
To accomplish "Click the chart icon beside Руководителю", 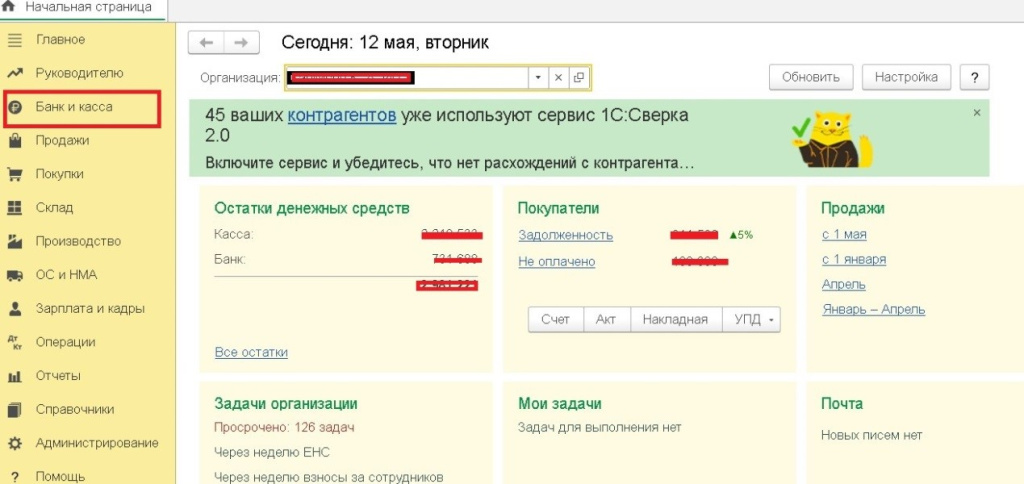I will 14,73.
